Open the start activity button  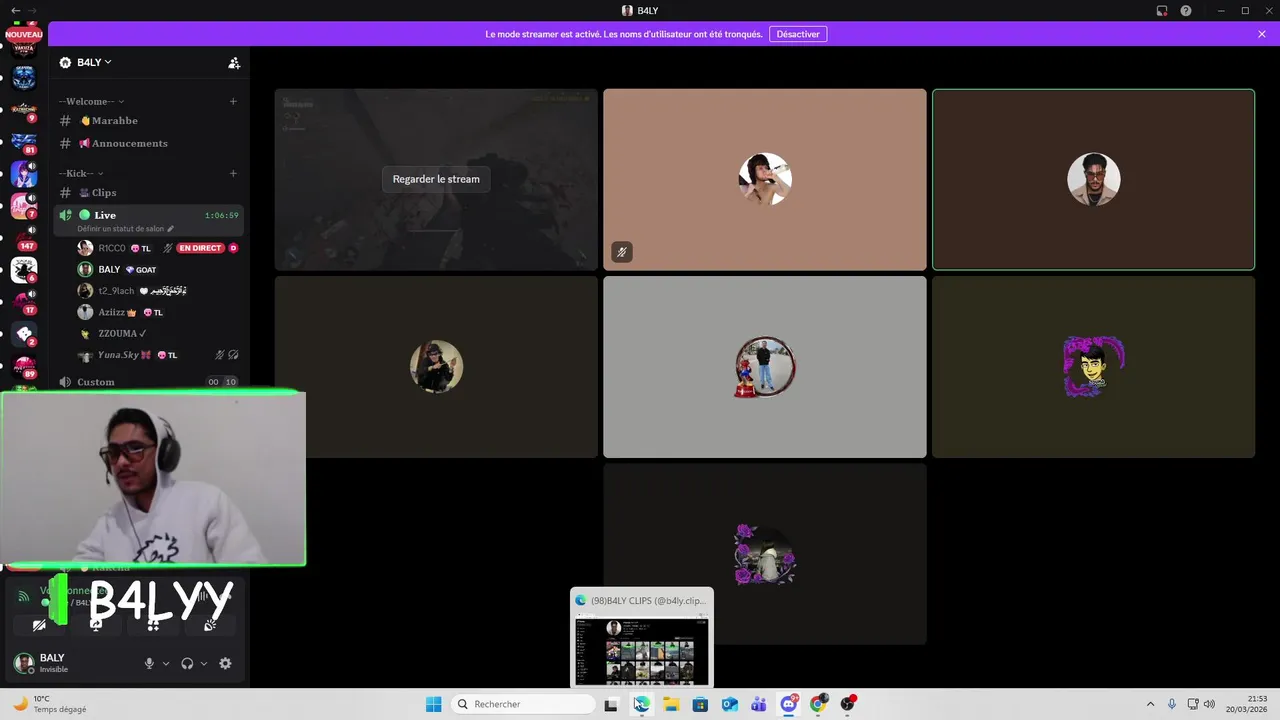click(153, 624)
